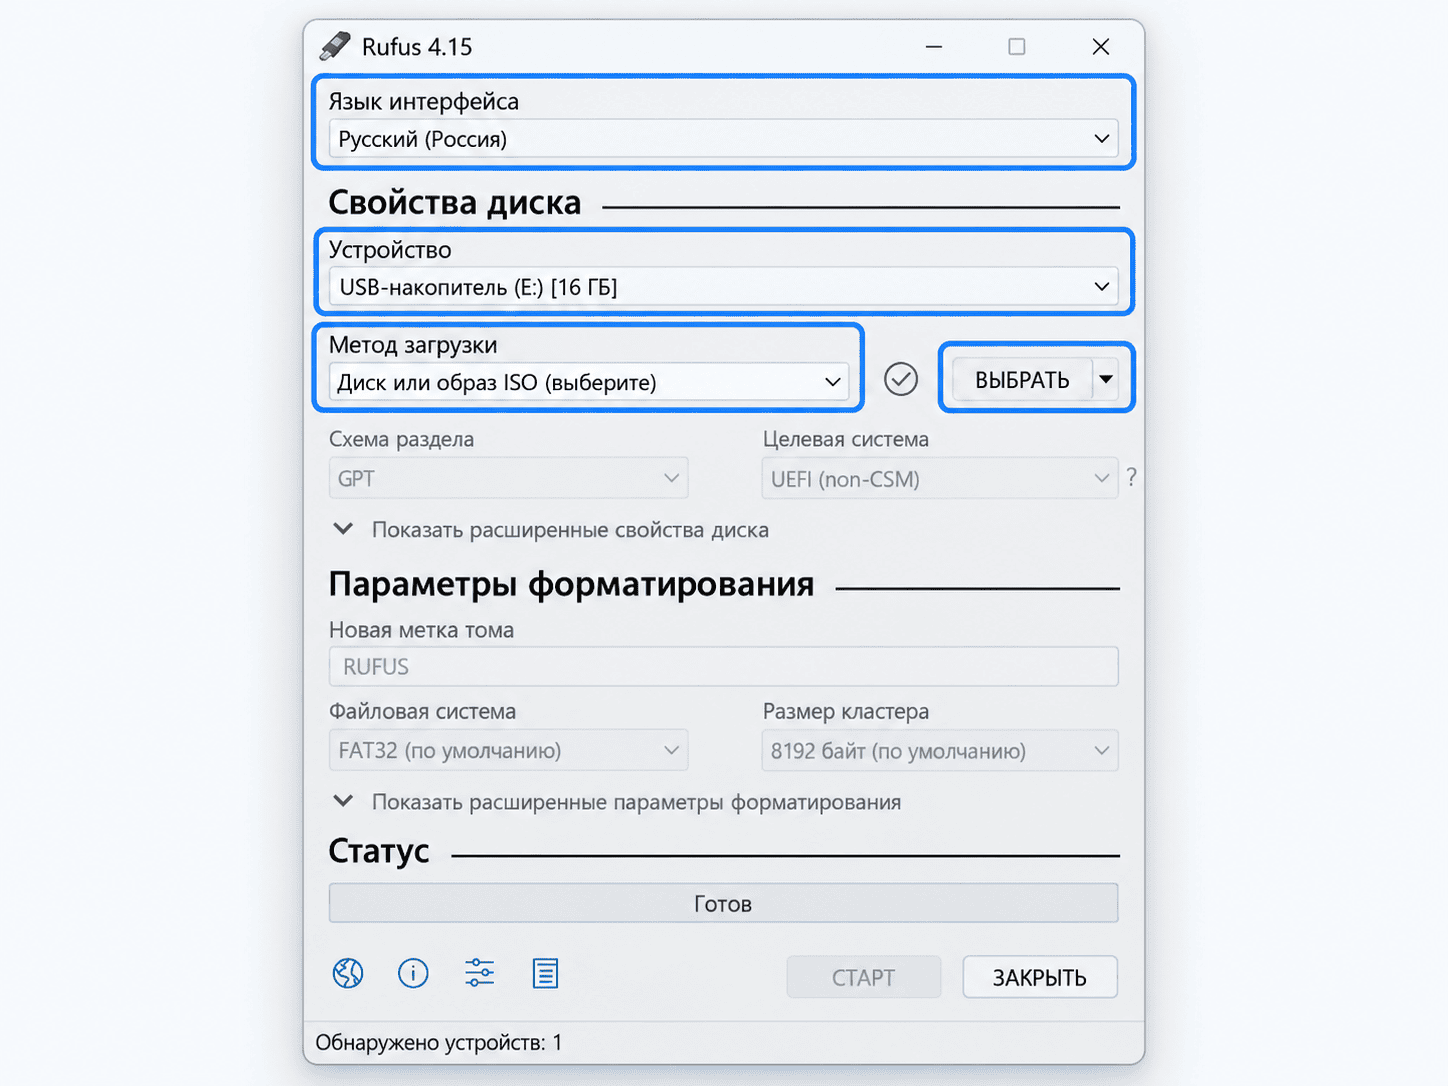Click the Готов status progress bar
The height and width of the screenshot is (1086, 1448).
(x=723, y=903)
